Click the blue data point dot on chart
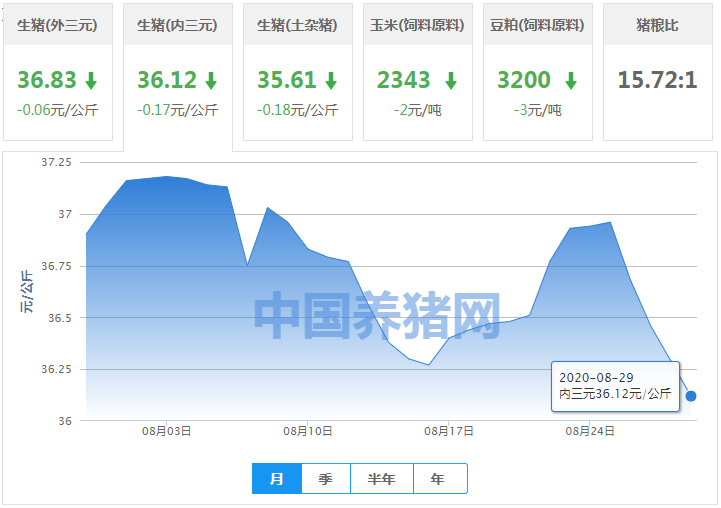Image resolution: width=721 pixels, height=508 pixels. (690, 396)
